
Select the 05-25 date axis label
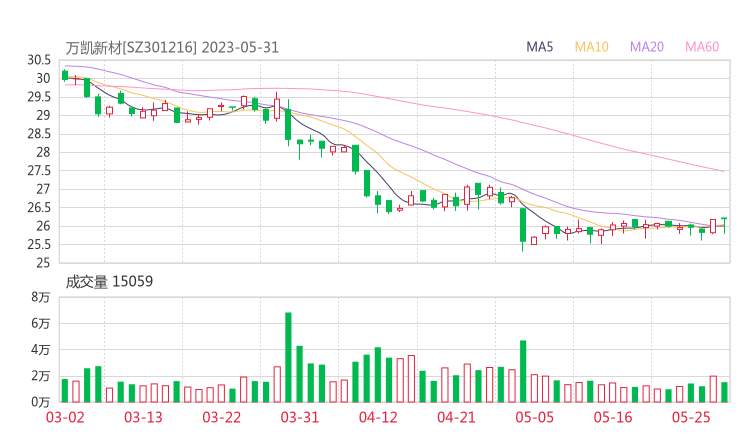(691, 417)
